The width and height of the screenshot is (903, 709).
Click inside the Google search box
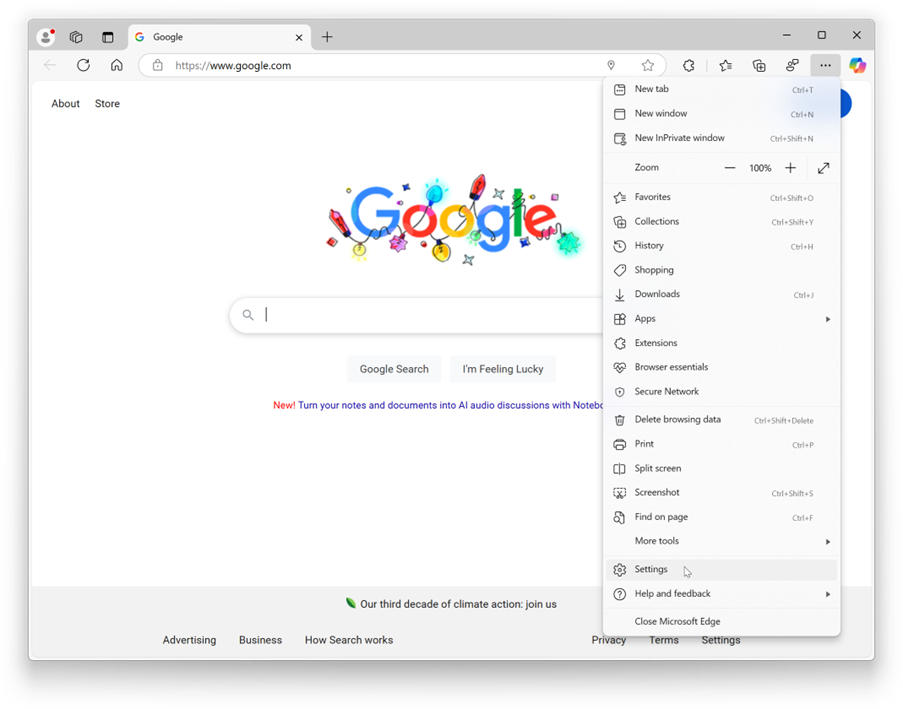tap(420, 315)
